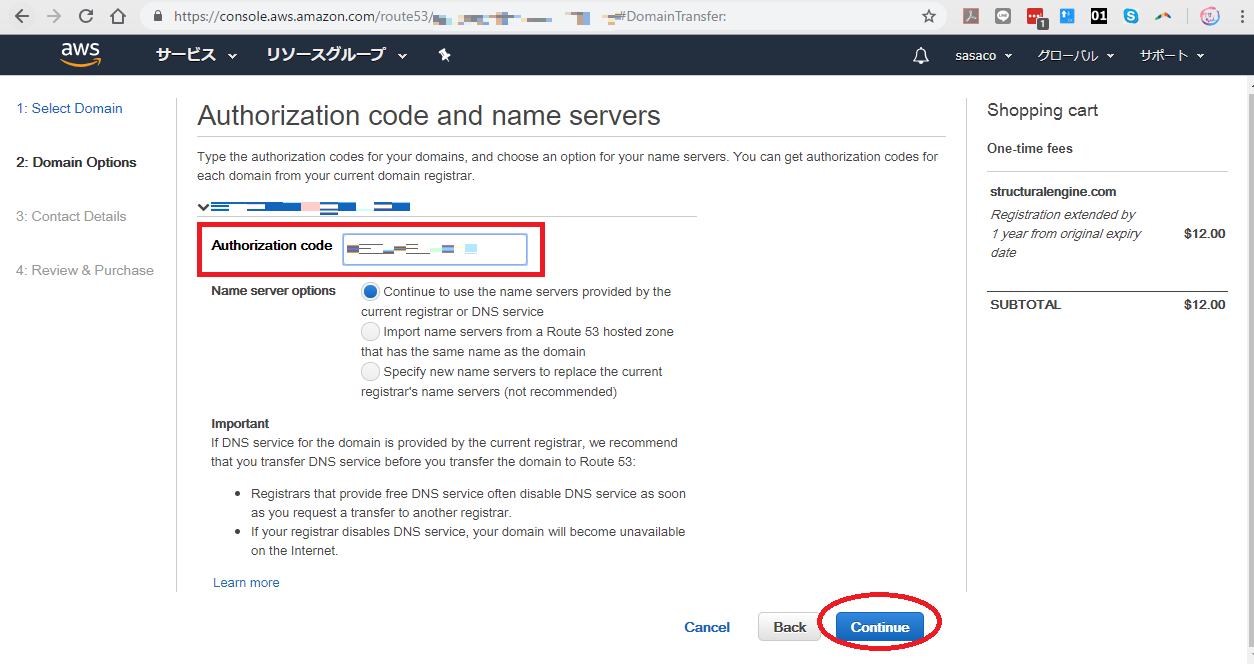Select specify new name servers option
The height and width of the screenshot is (664, 1254).
(370, 372)
